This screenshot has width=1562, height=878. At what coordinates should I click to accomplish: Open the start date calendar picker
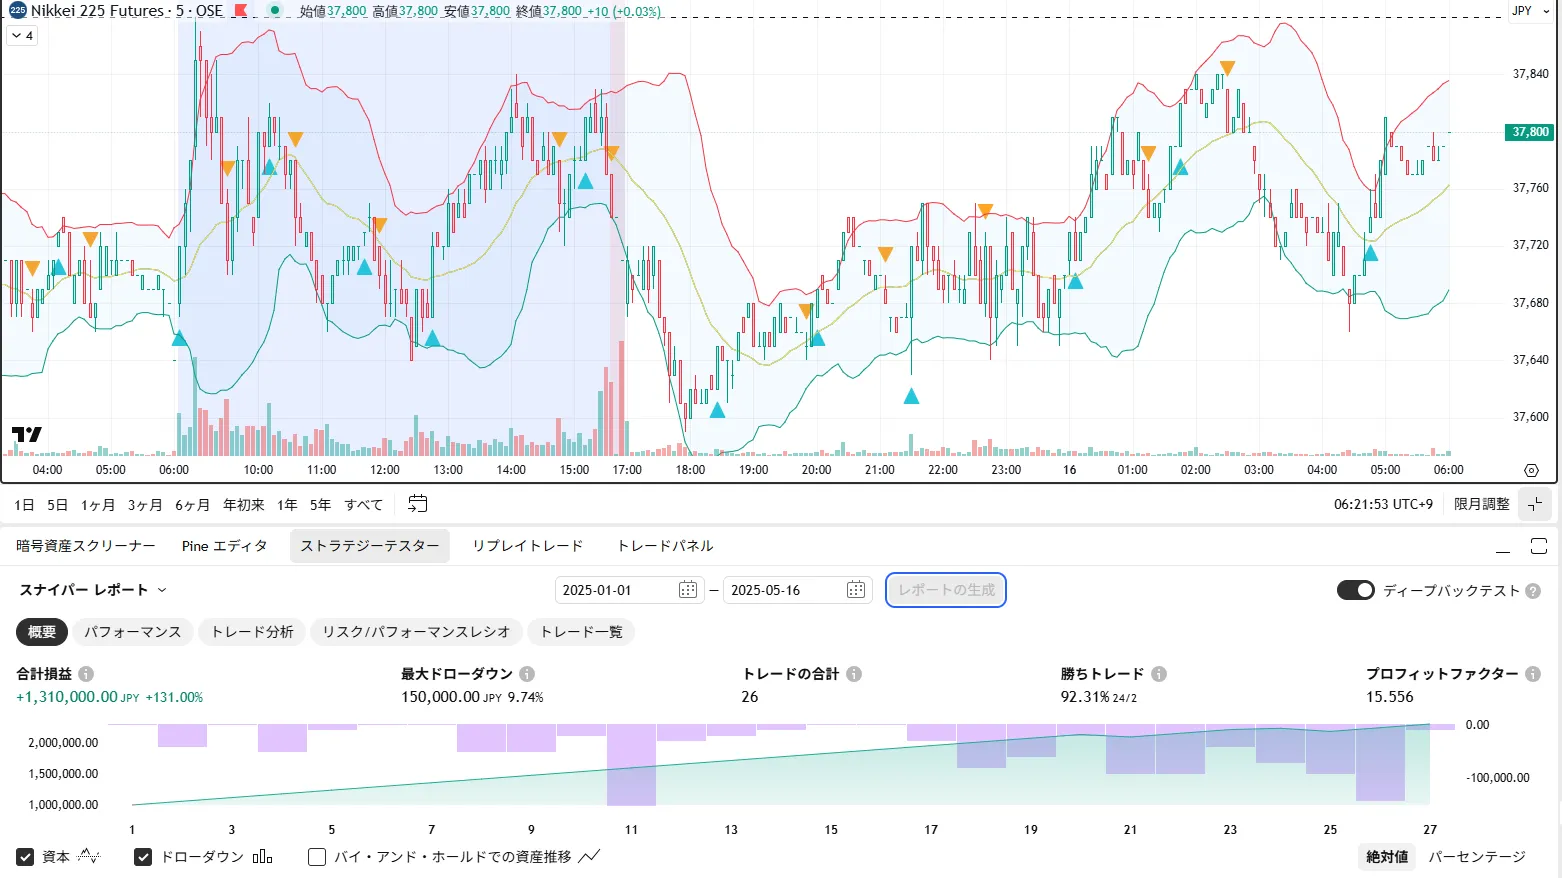click(x=688, y=590)
